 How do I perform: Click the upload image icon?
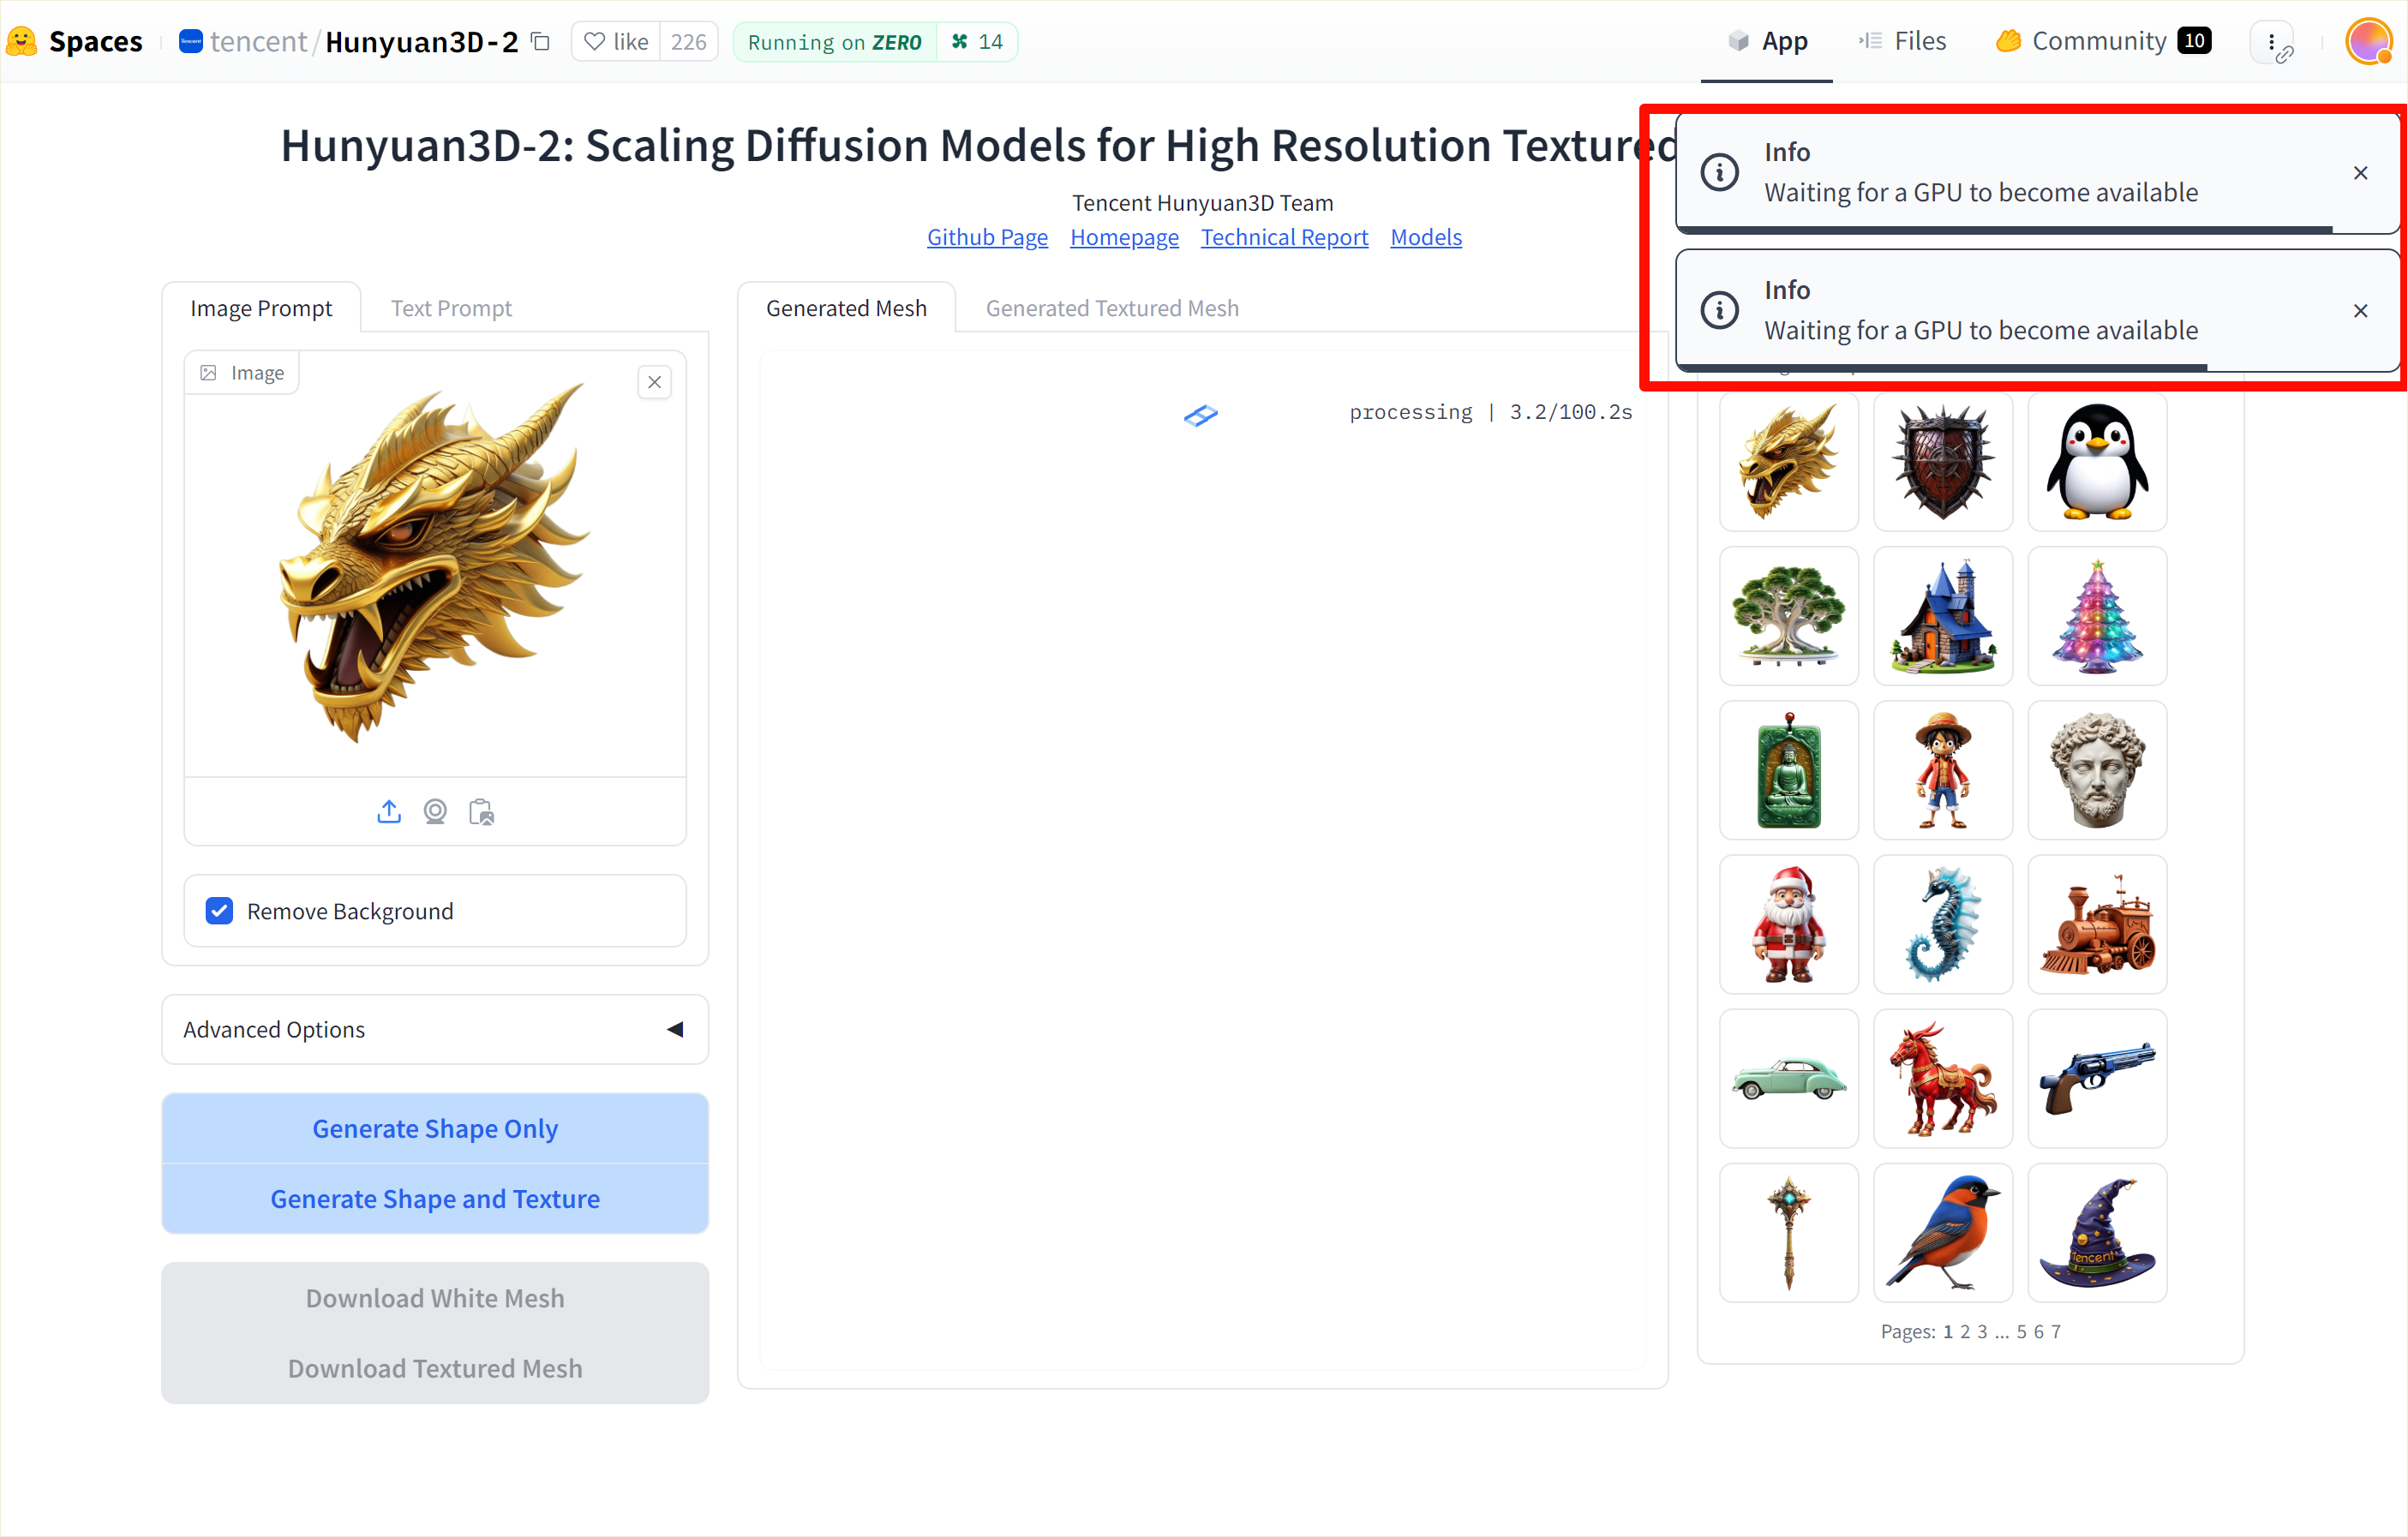click(389, 811)
